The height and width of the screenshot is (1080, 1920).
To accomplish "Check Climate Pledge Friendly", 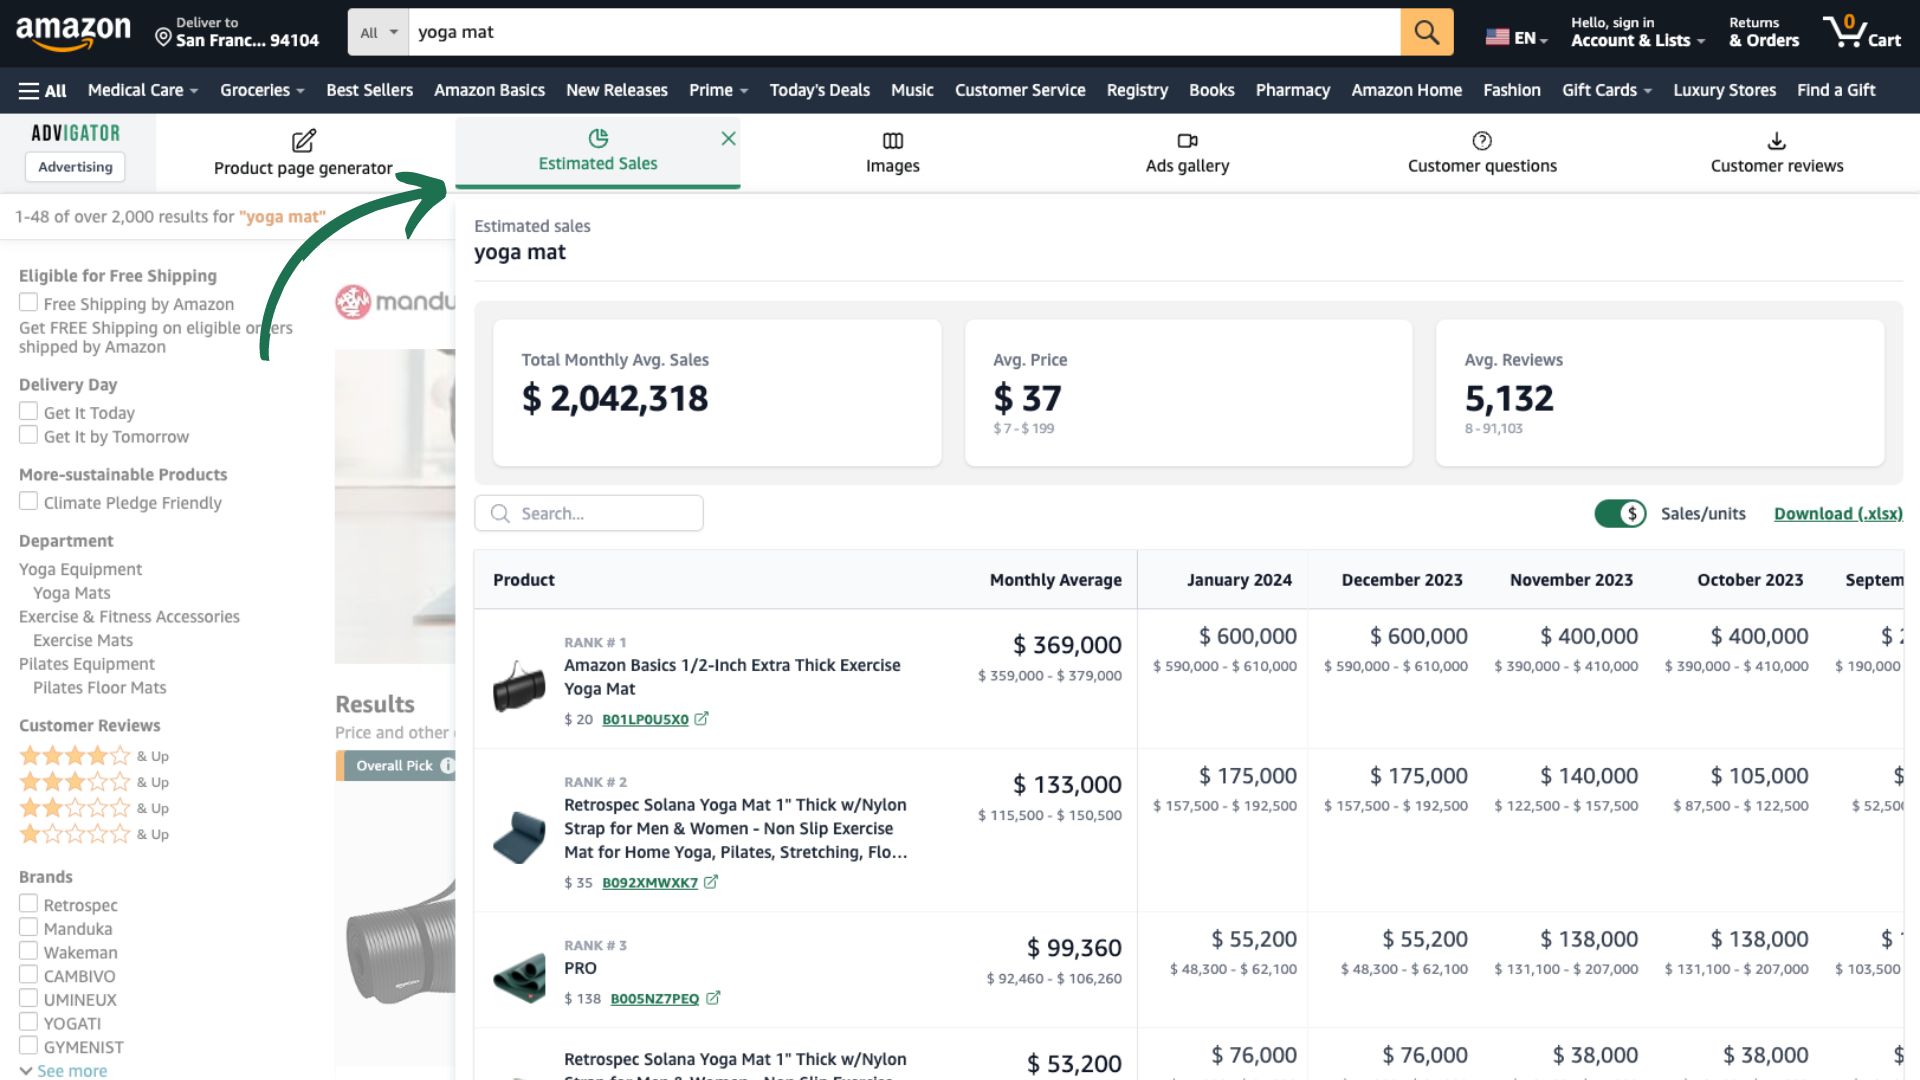I will 28,502.
